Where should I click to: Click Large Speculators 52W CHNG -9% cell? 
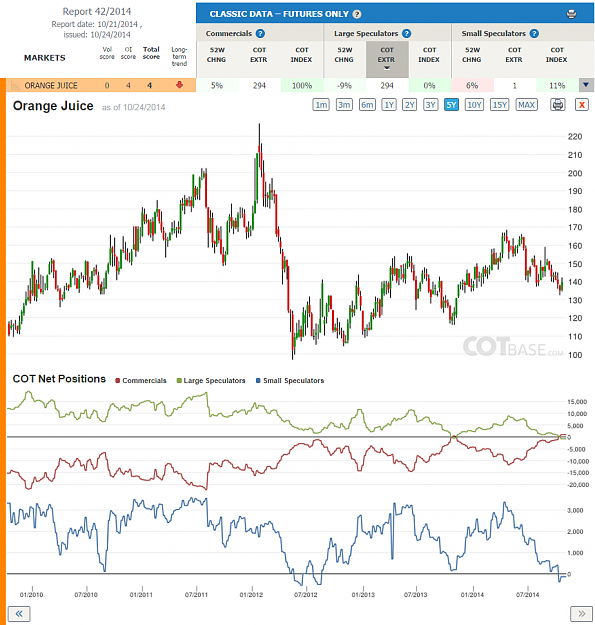[344, 85]
